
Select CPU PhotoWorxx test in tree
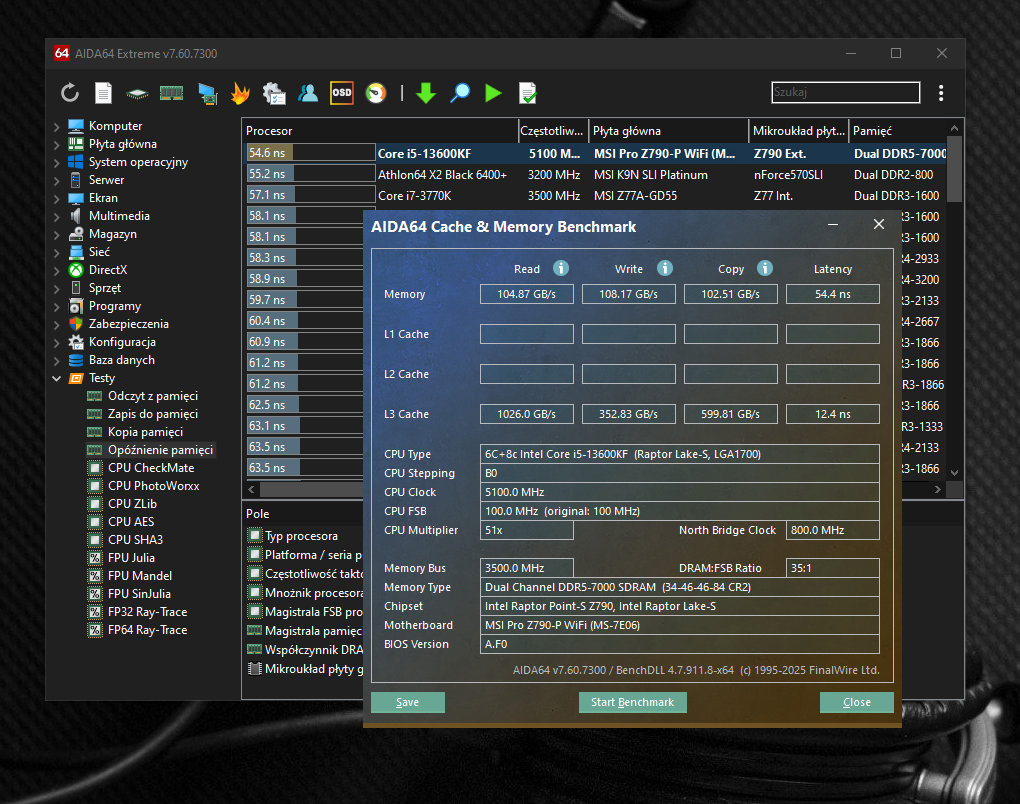(x=153, y=486)
